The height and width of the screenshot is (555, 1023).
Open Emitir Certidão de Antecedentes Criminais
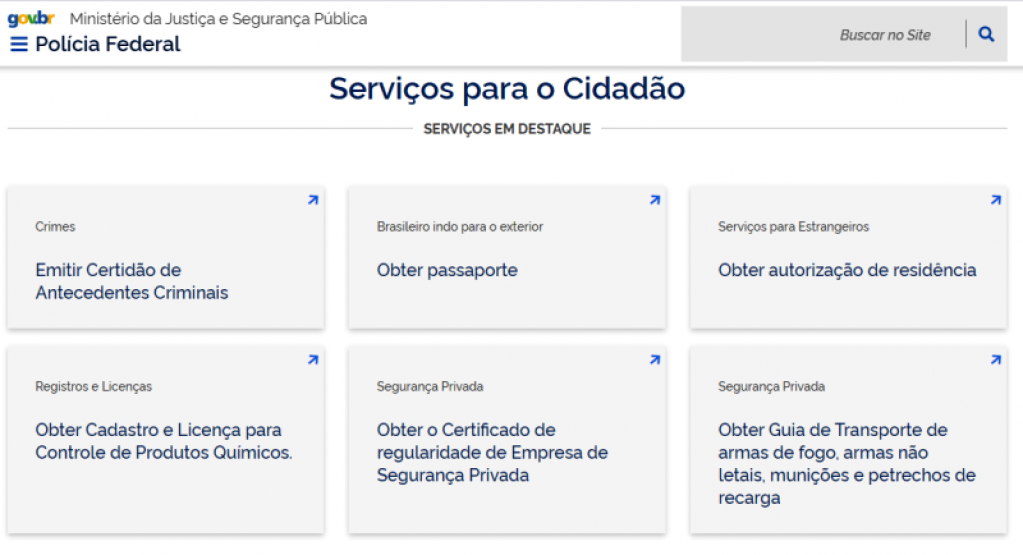(132, 281)
